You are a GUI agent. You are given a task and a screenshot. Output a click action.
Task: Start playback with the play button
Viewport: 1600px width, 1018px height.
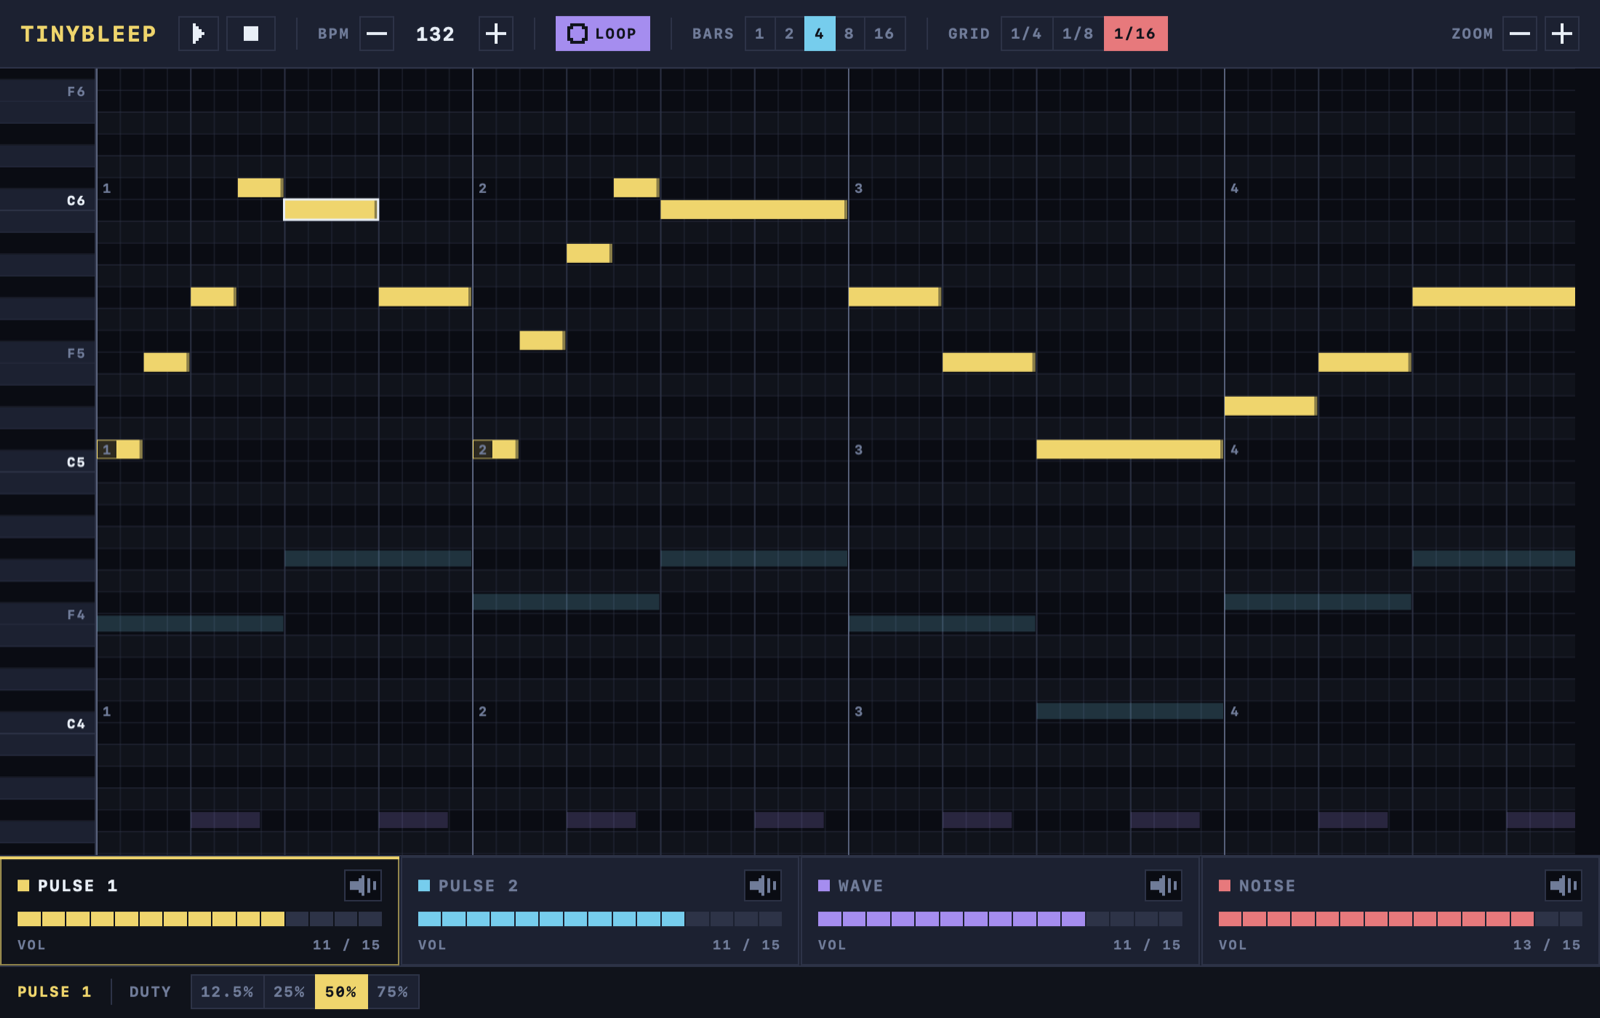(198, 34)
